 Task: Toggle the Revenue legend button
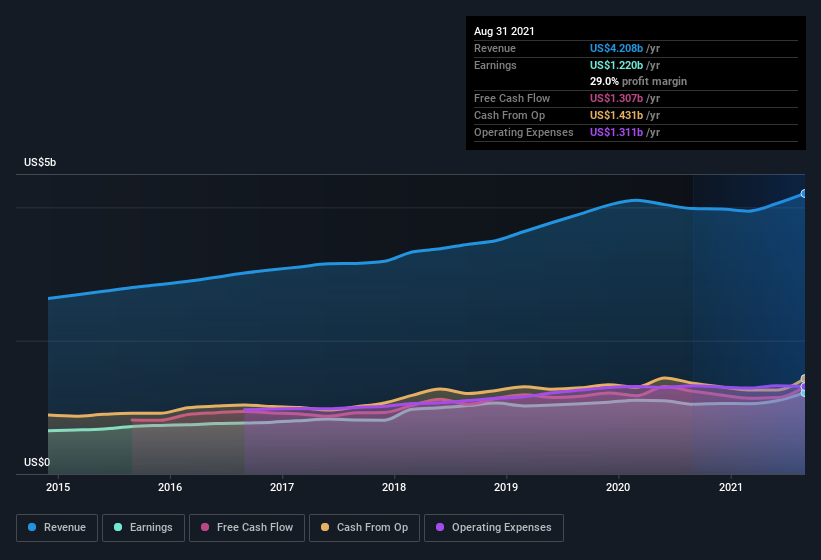[57, 528]
